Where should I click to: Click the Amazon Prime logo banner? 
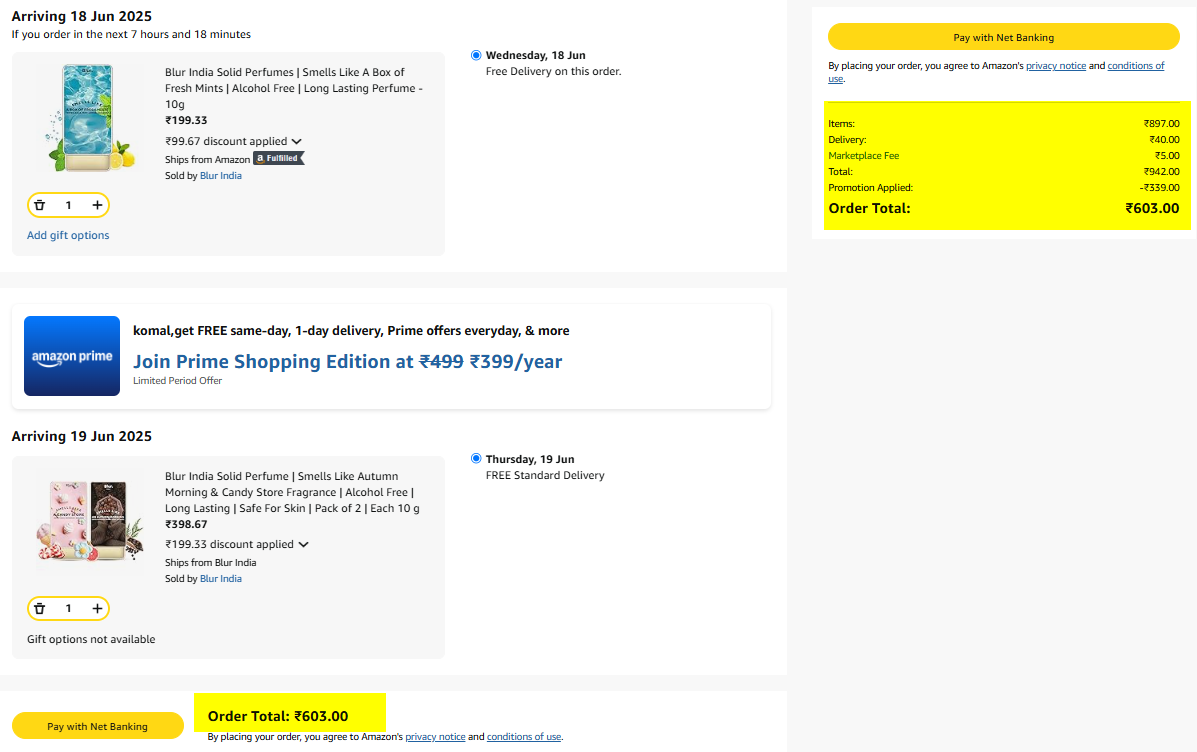point(72,356)
